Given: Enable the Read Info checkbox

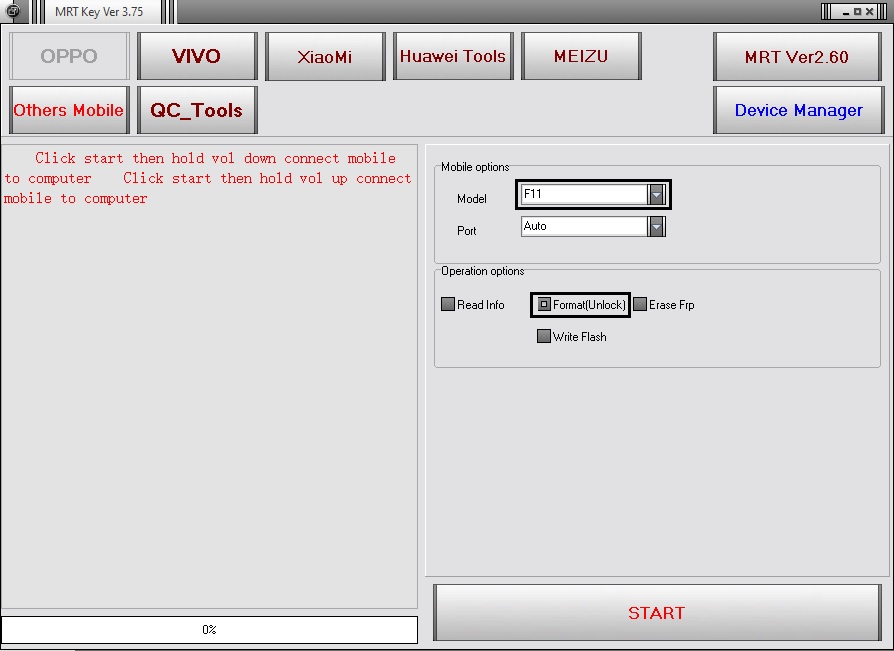Looking at the screenshot, I should click(x=448, y=304).
